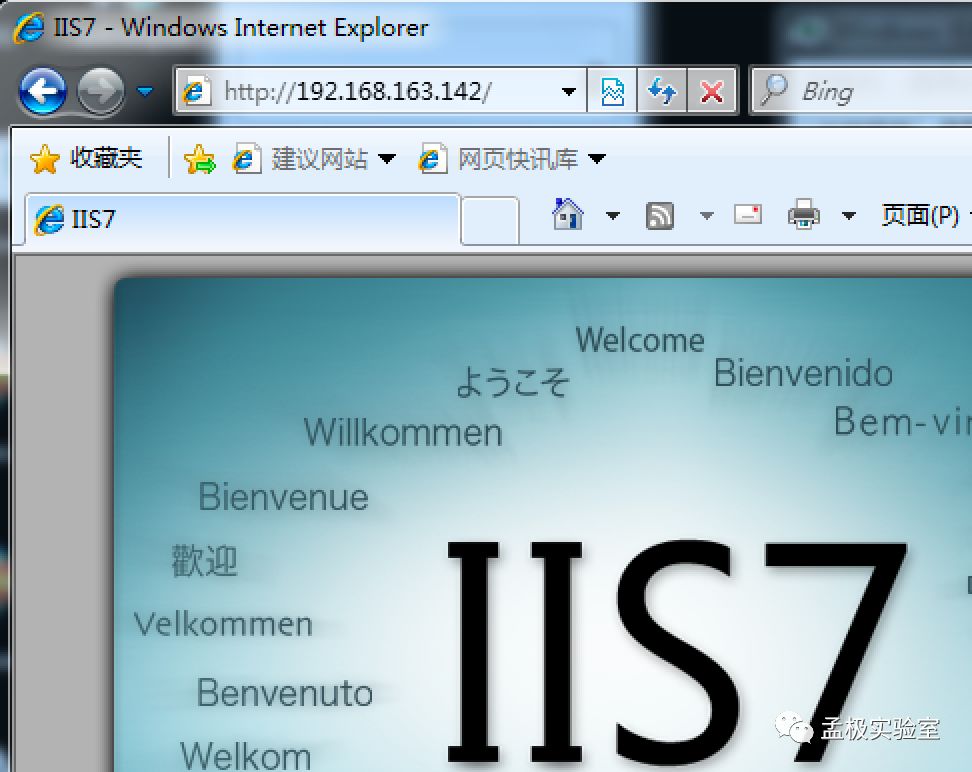Select the IIS7 browser tab

[x=240, y=219]
